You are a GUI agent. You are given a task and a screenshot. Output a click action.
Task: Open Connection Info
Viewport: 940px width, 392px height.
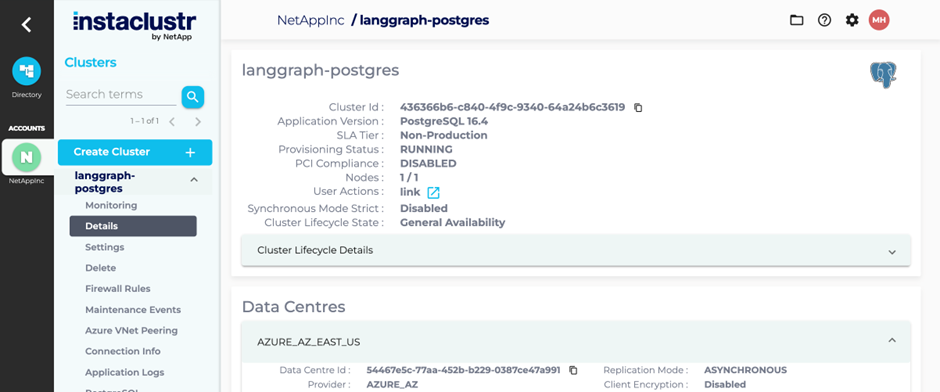point(122,351)
